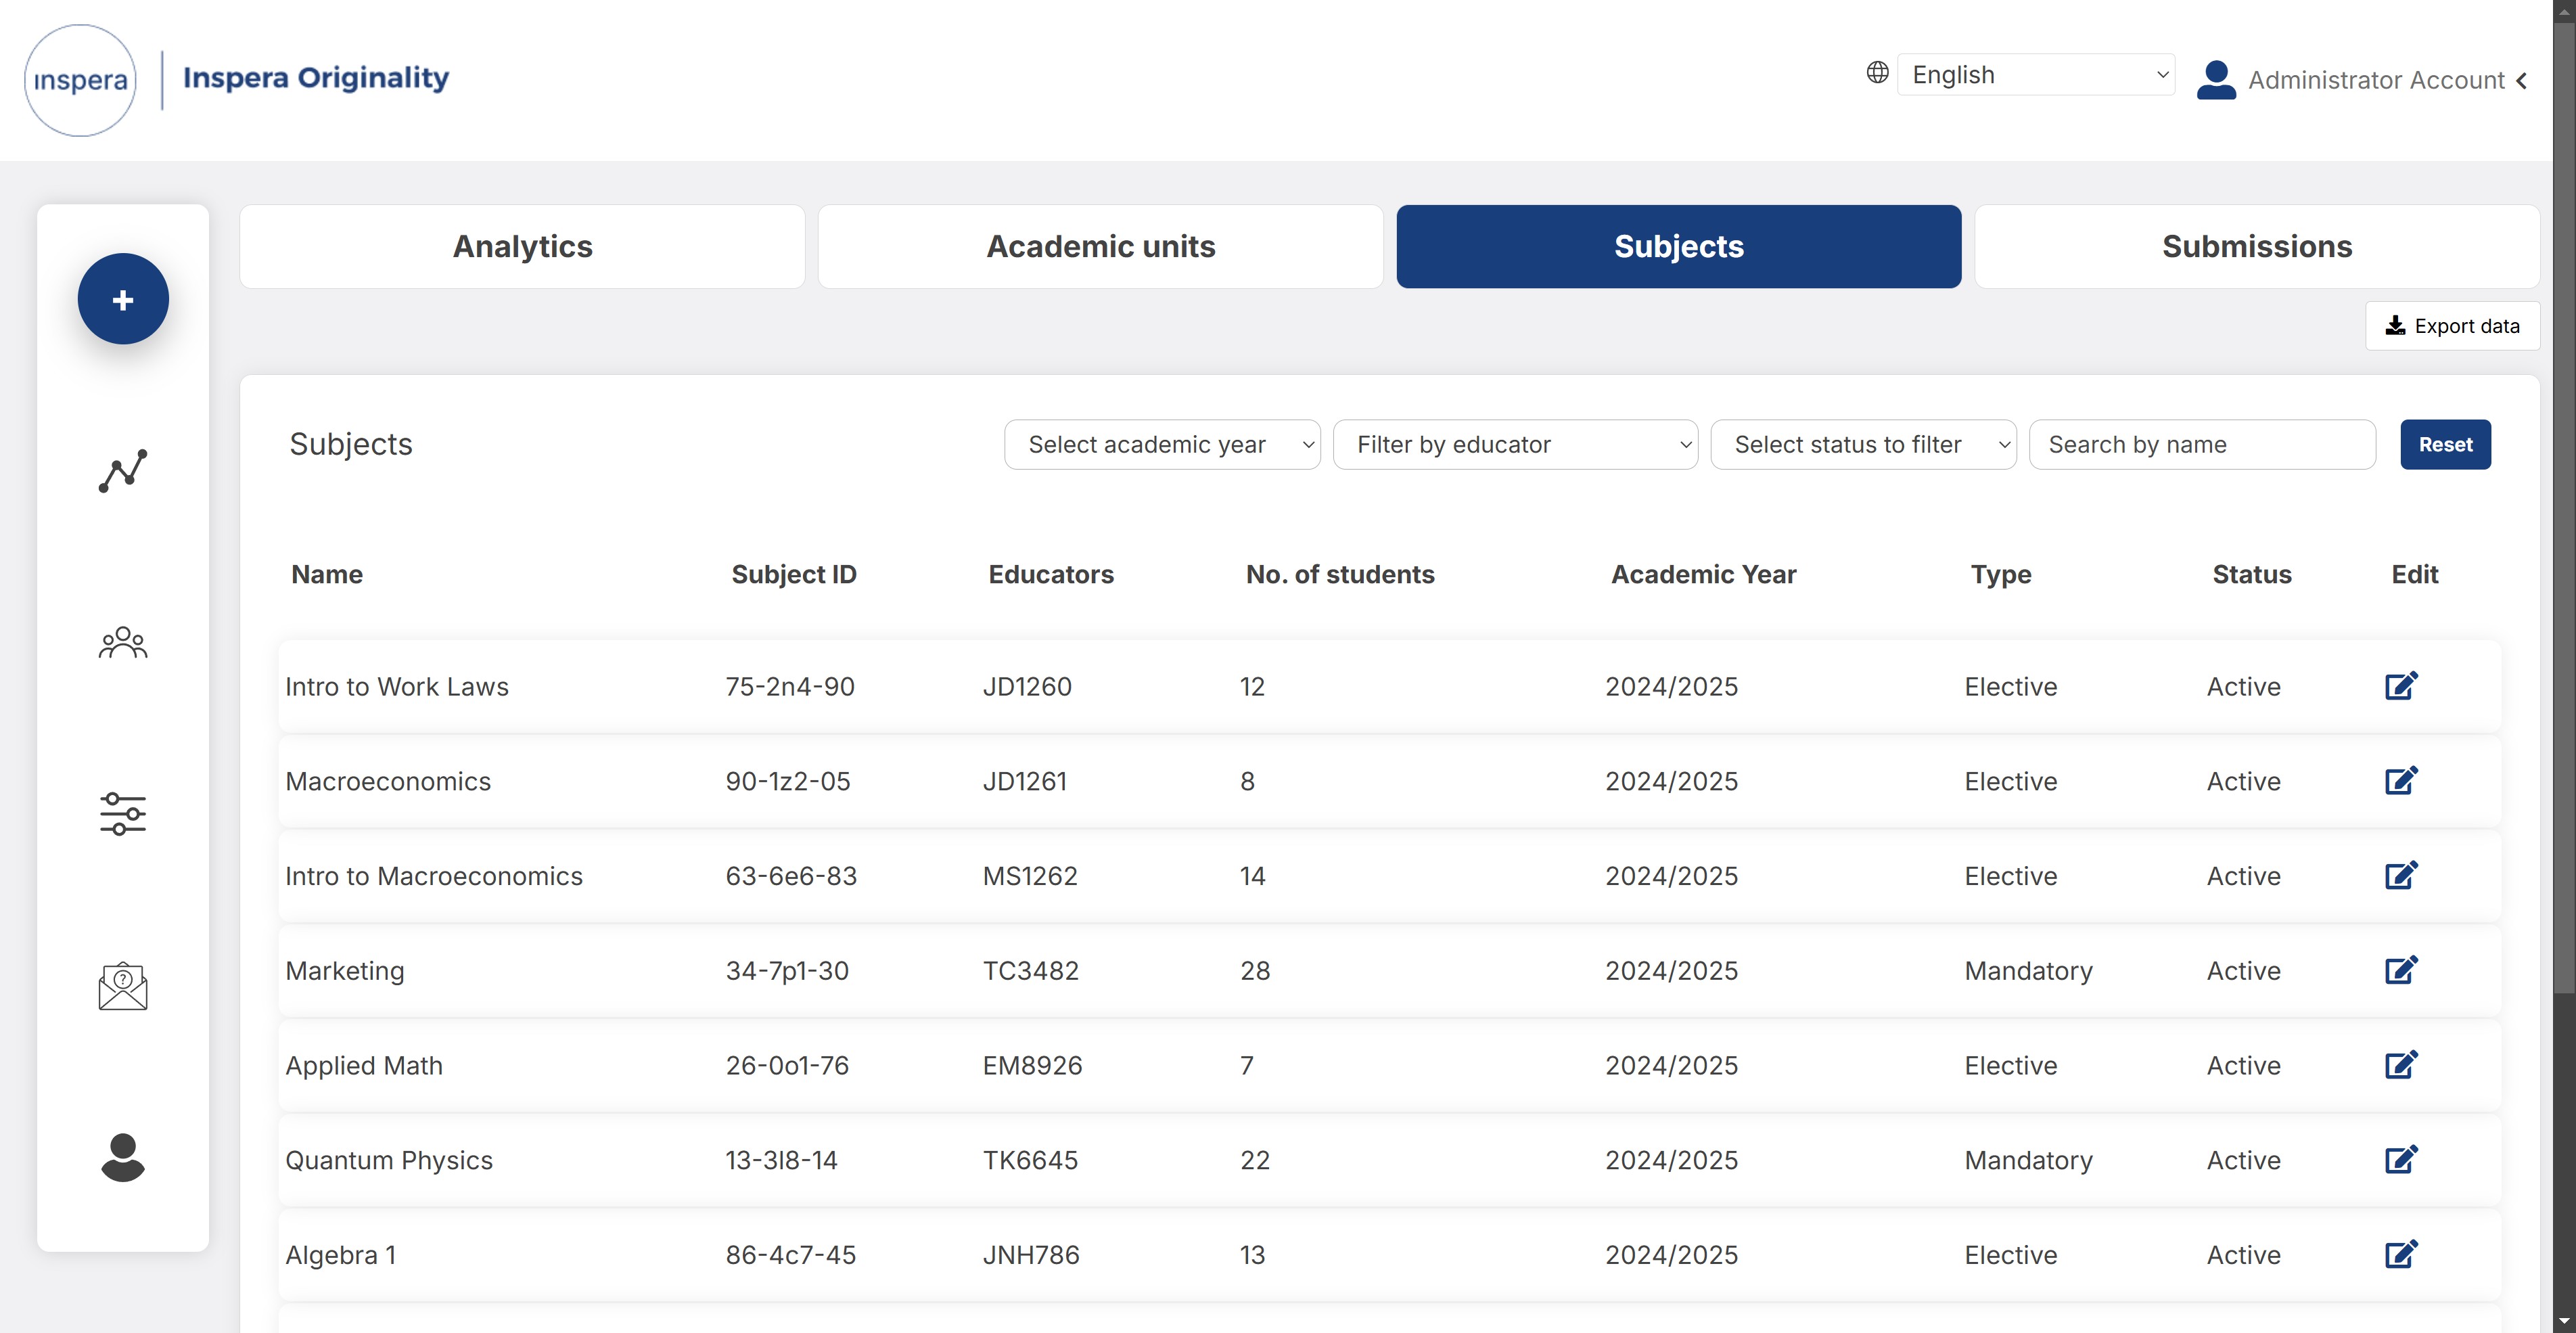Click the Active status of Quantum Physics
Screen dimensions: 2576x1333
point(2243,1160)
